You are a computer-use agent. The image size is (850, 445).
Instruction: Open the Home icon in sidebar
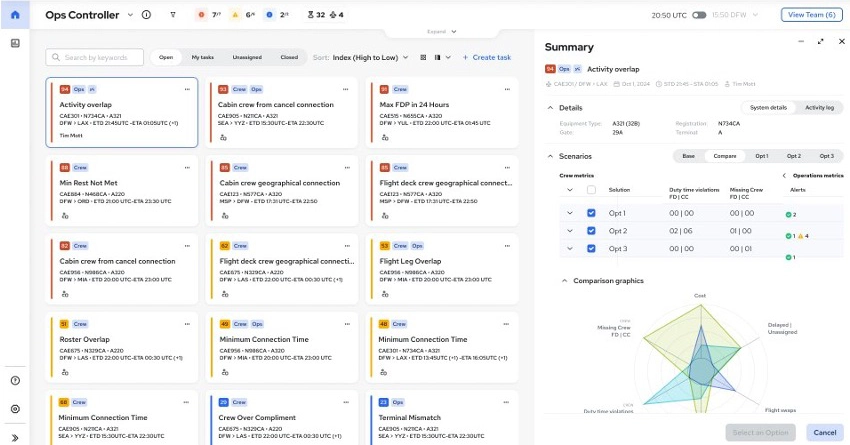pyautogui.click(x=15, y=15)
